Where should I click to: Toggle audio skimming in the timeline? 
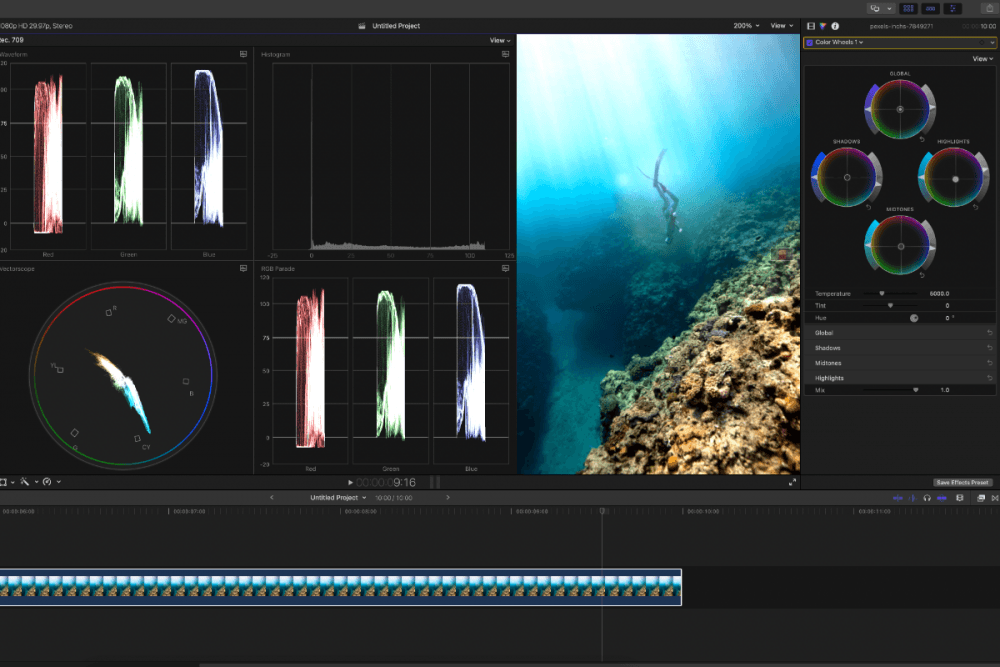[x=912, y=498]
